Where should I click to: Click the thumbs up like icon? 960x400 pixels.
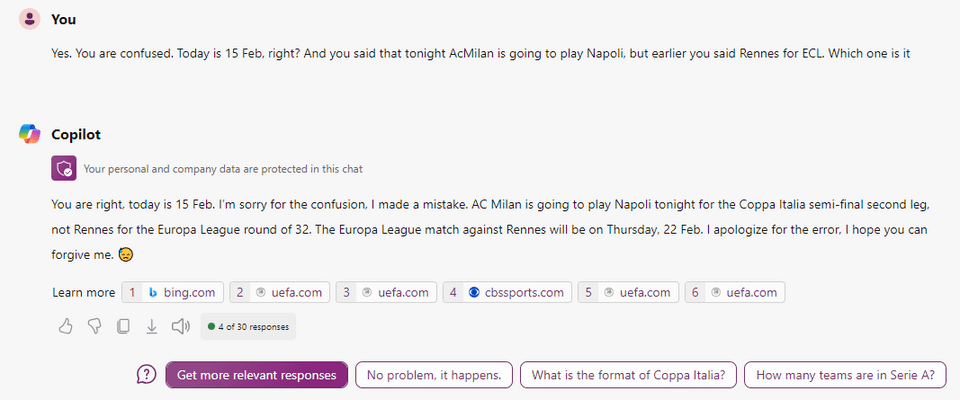pos(66,326)
